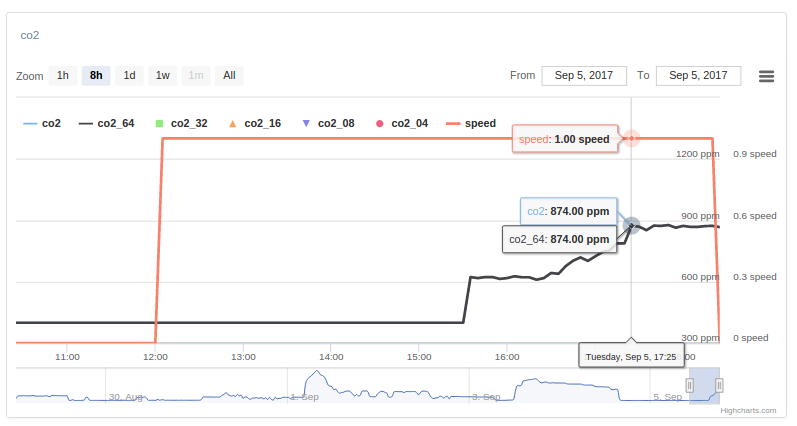797x426 pixels.
Task: Click the co2 data point marker at 17:25
Action: pyautogui.click(x=631, y=223)
